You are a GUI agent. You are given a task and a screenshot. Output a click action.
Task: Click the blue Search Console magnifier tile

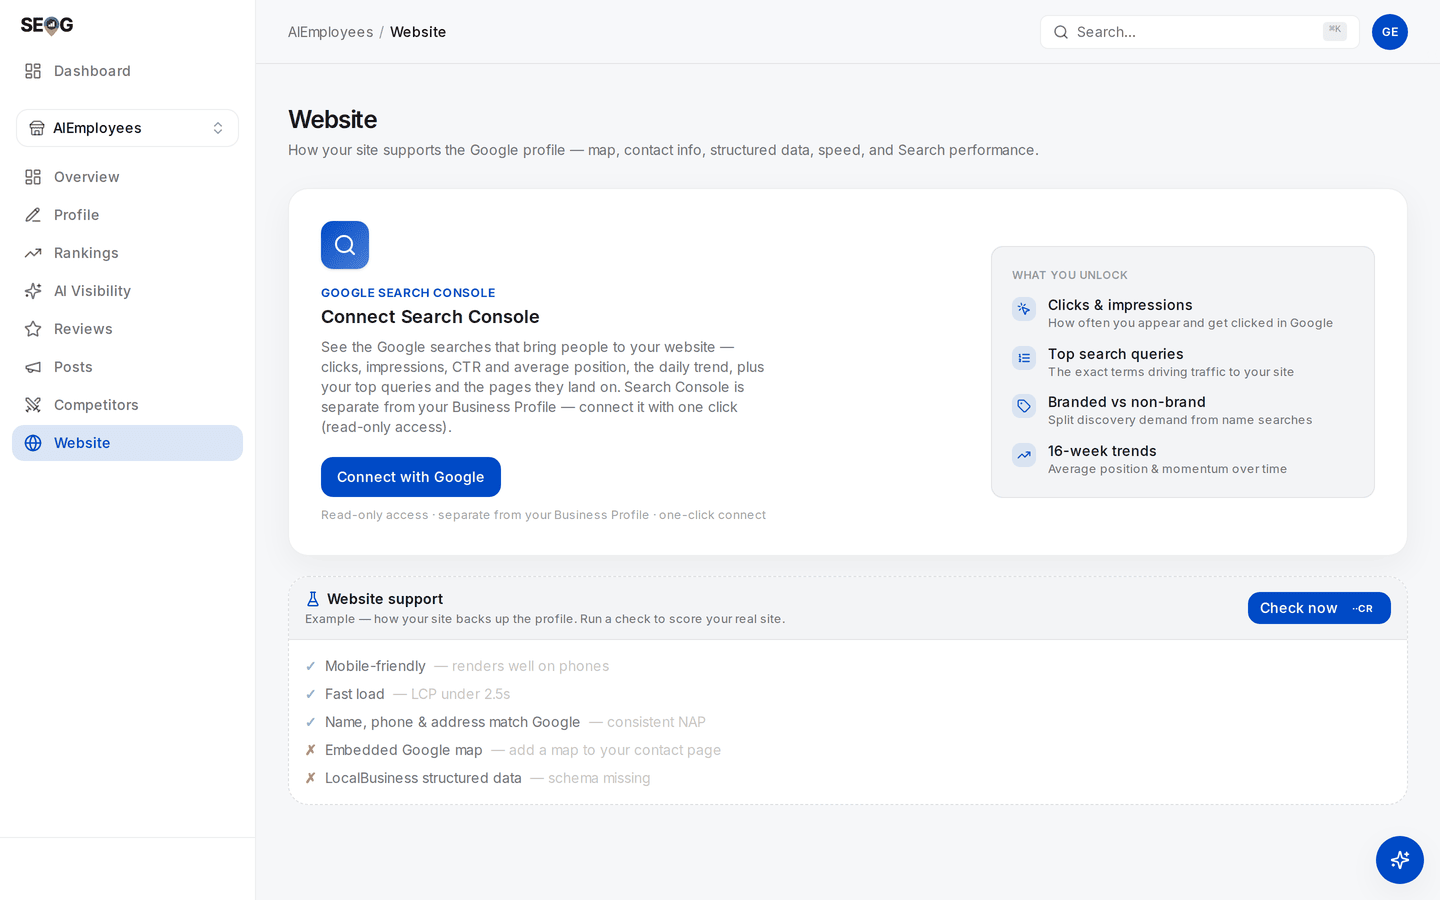click(345, 245)
